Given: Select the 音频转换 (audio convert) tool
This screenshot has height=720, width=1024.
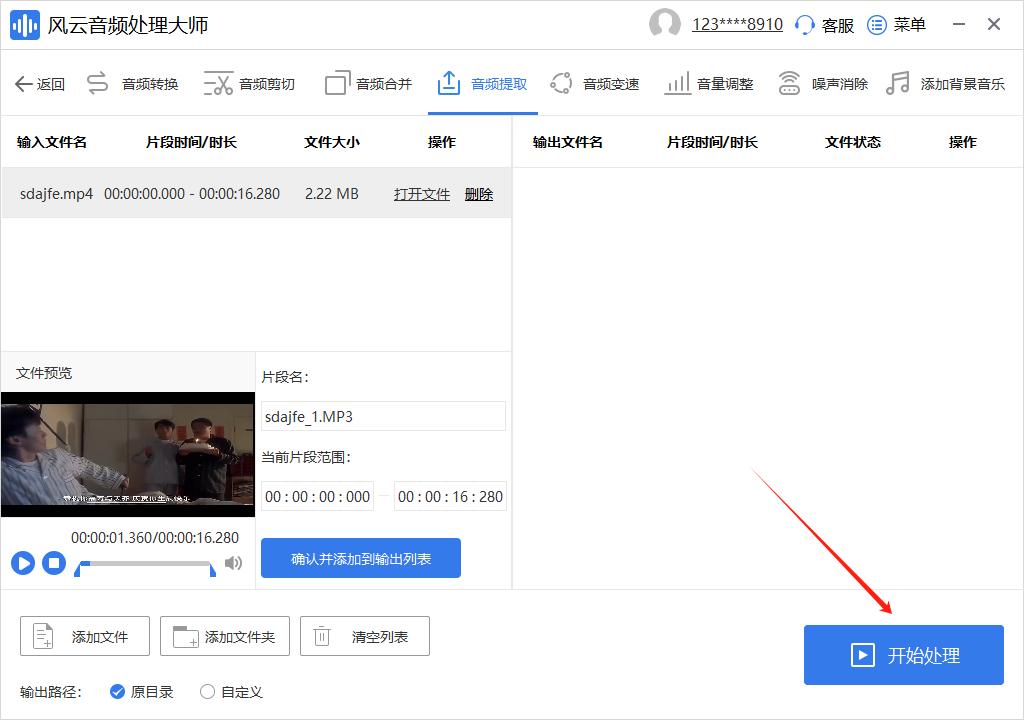Looking at the screenshot, I should [x=130, y=82].
